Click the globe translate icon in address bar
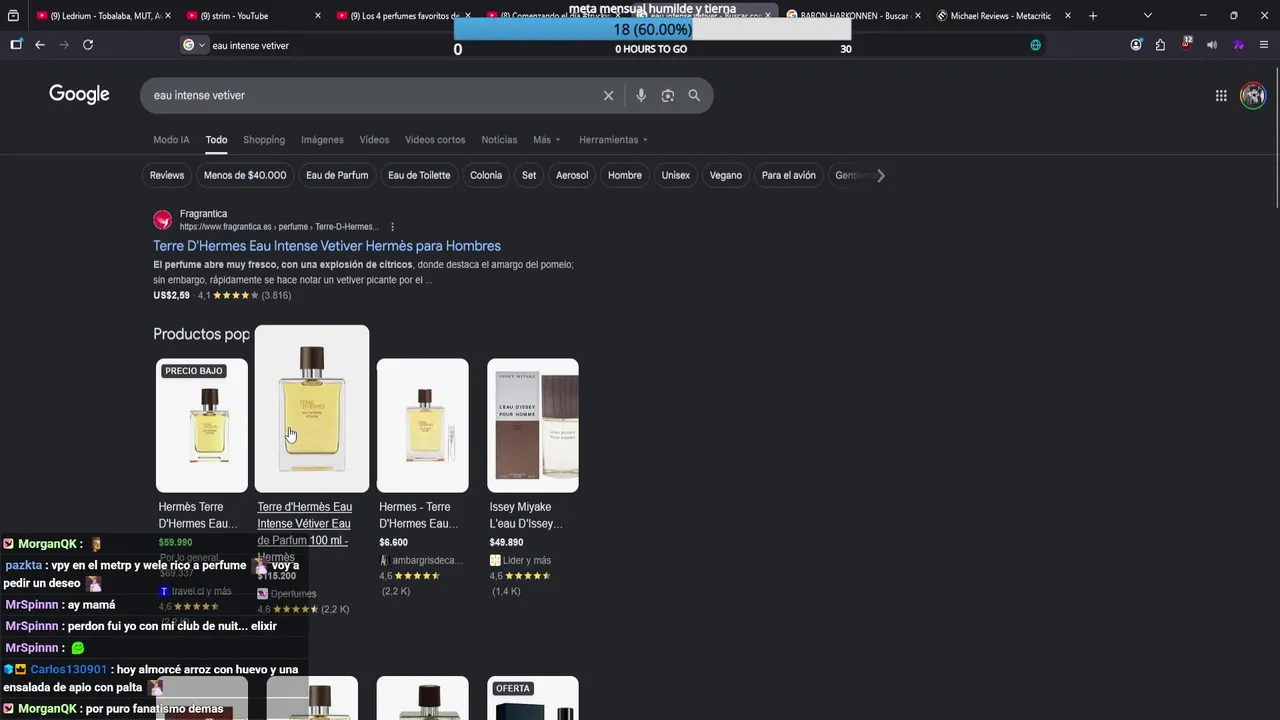Screen dimensions: 1280x720 click(x=1035, y=45)
